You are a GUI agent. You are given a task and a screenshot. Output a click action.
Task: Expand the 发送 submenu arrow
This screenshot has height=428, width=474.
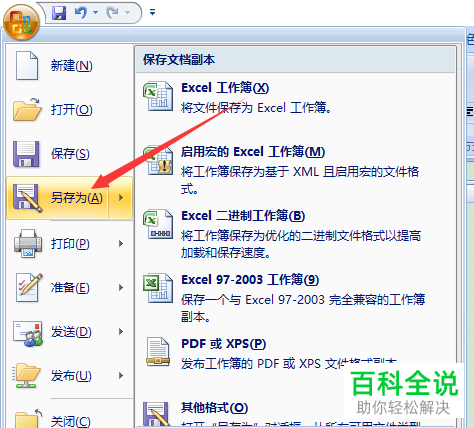(121, 332)
